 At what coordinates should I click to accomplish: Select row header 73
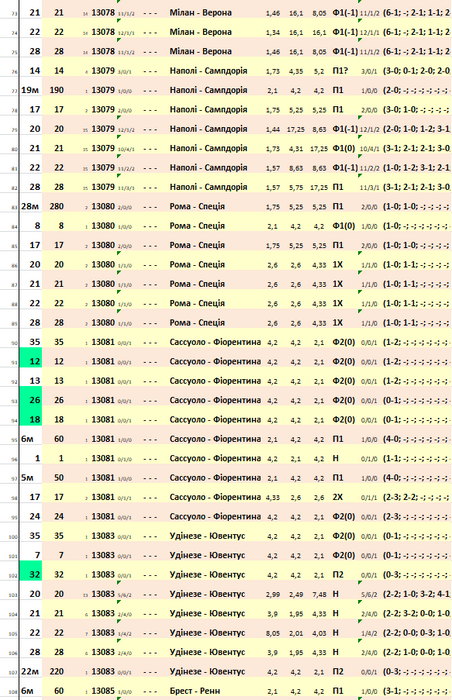[x=13, y=15]
